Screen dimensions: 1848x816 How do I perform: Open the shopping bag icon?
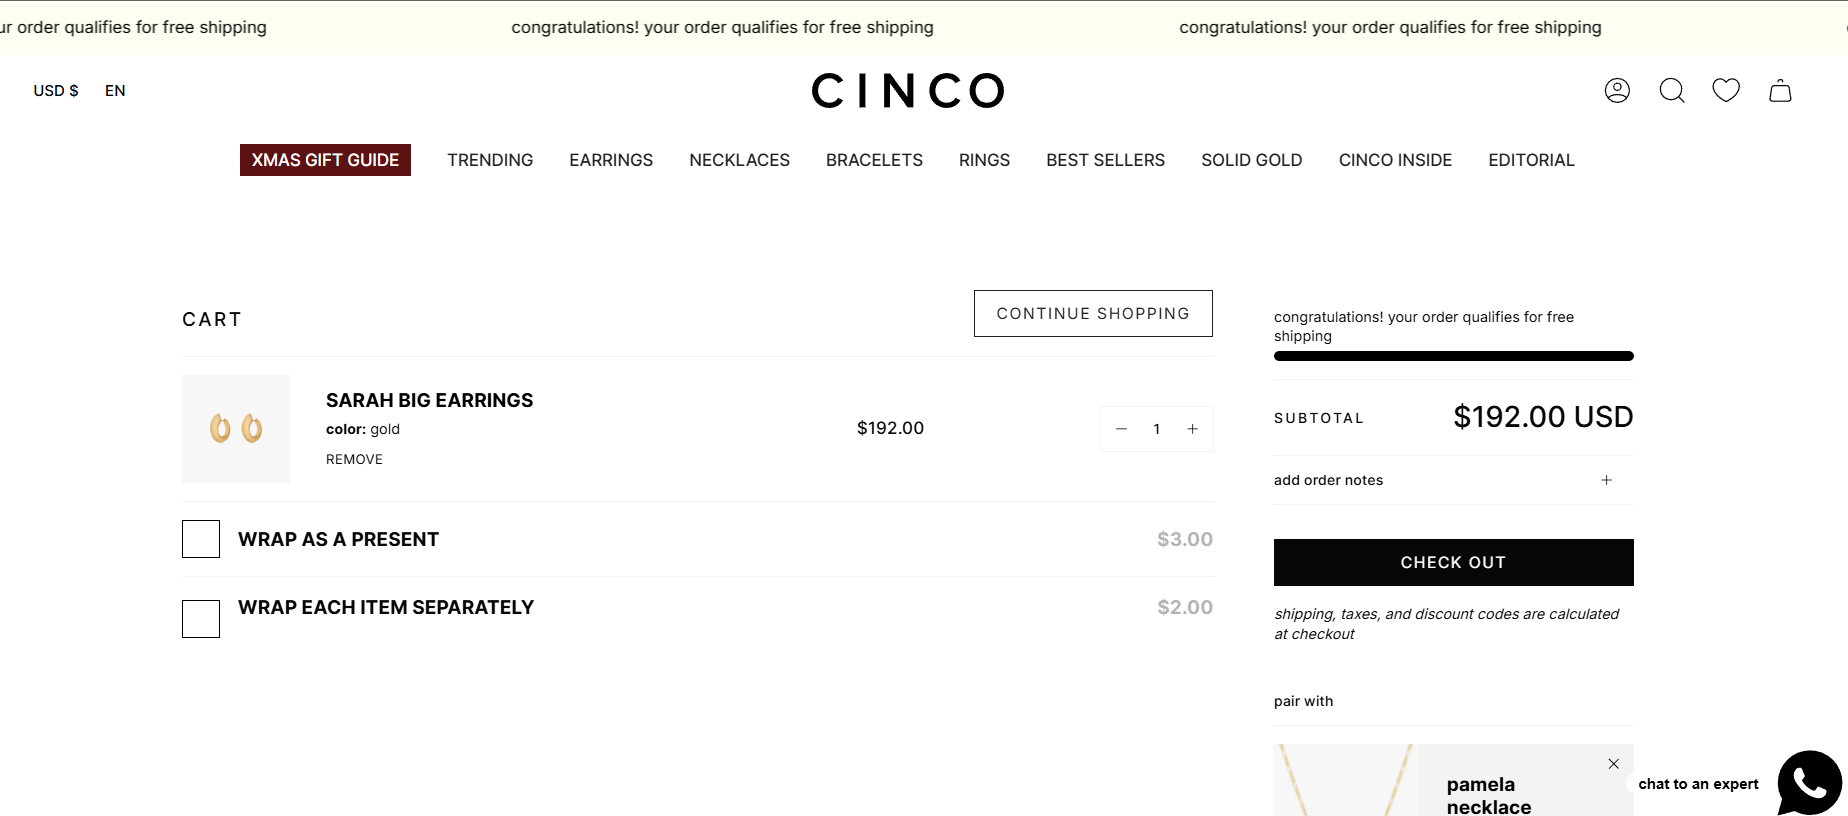click(1780, 91)
